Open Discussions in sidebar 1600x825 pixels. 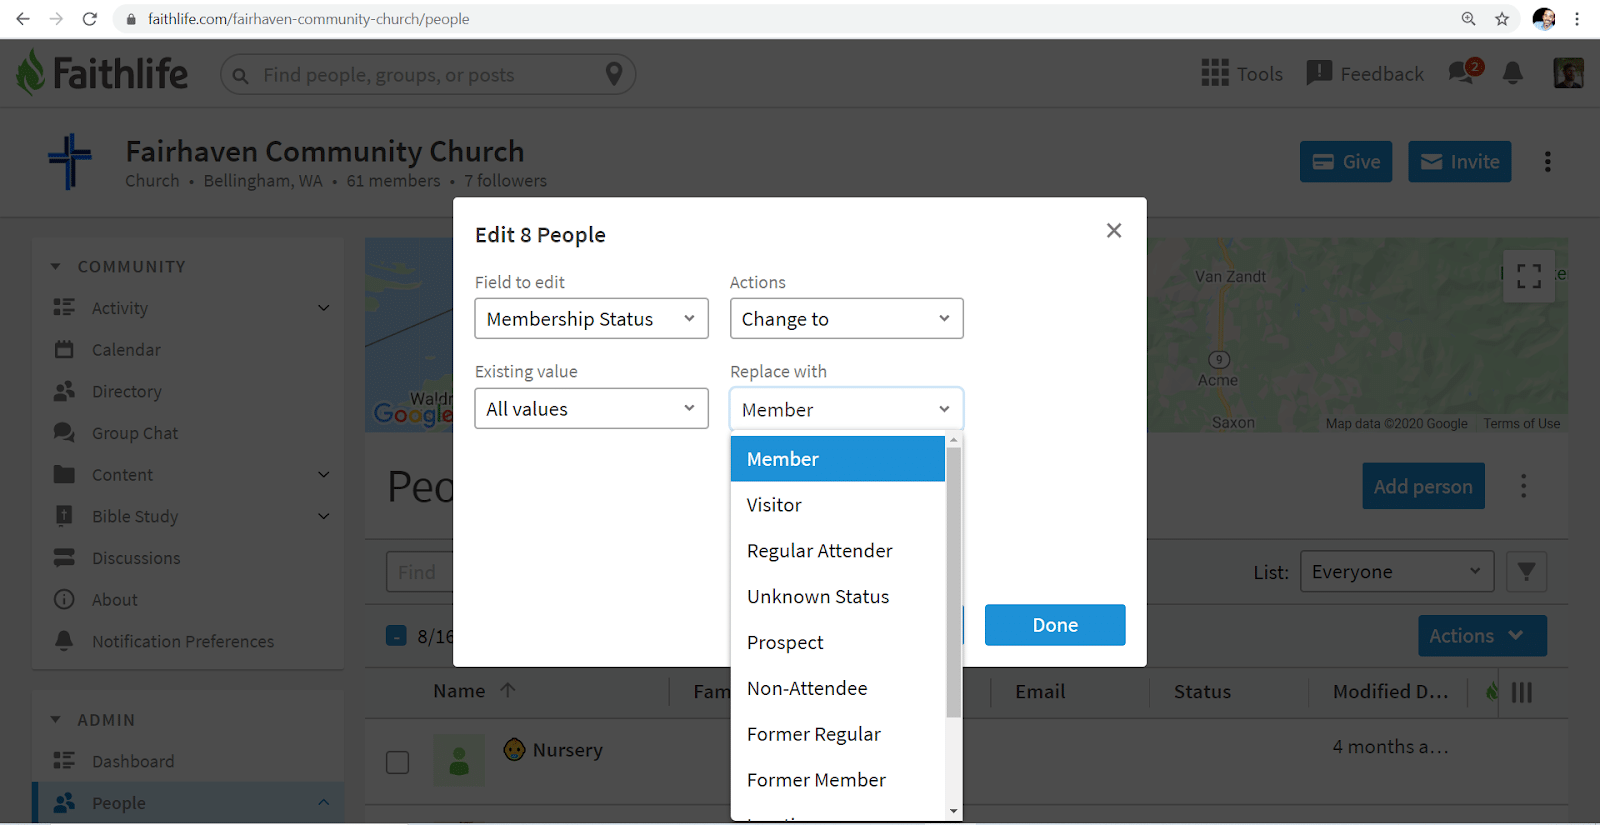(136, 558)
